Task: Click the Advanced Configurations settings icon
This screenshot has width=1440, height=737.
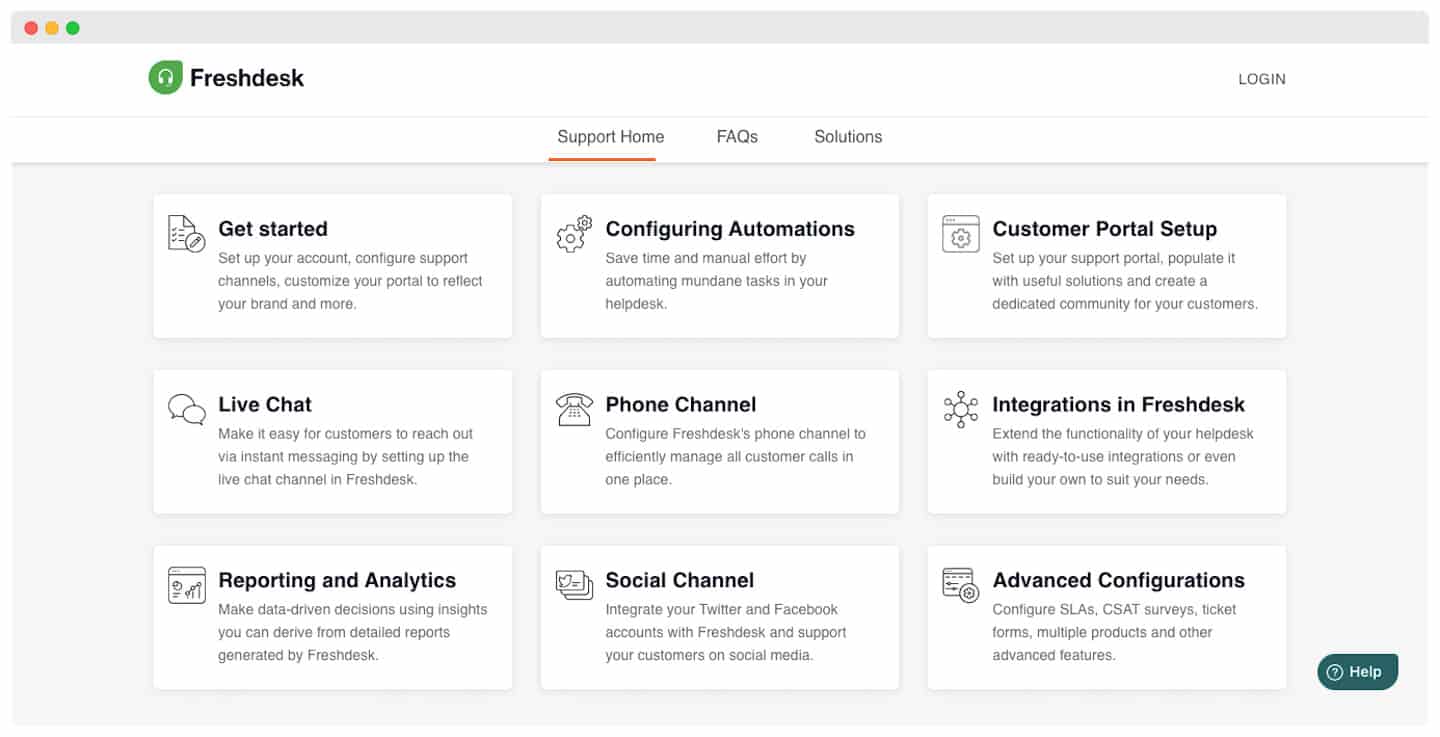Action: point(961,585)
